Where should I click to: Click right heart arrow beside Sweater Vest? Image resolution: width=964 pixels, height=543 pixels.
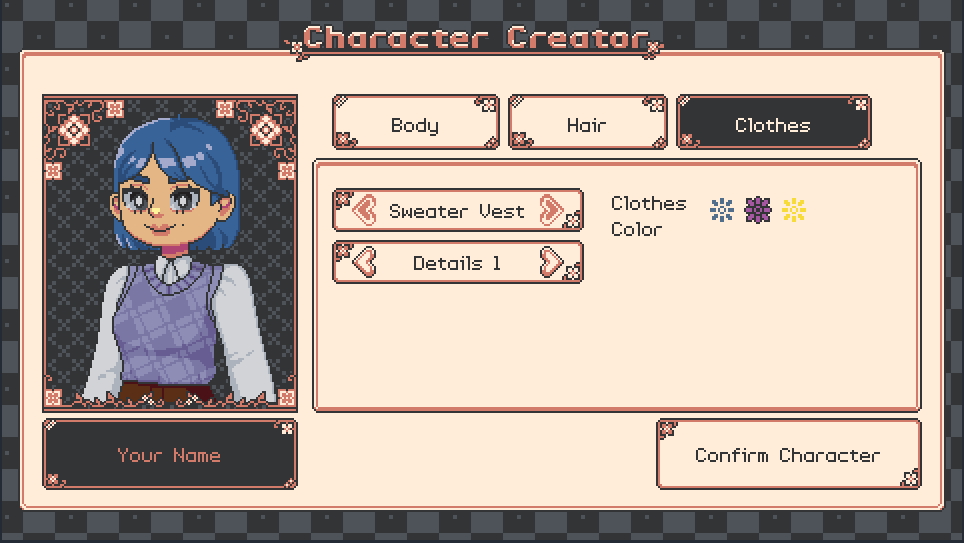(x=551, y=210)
